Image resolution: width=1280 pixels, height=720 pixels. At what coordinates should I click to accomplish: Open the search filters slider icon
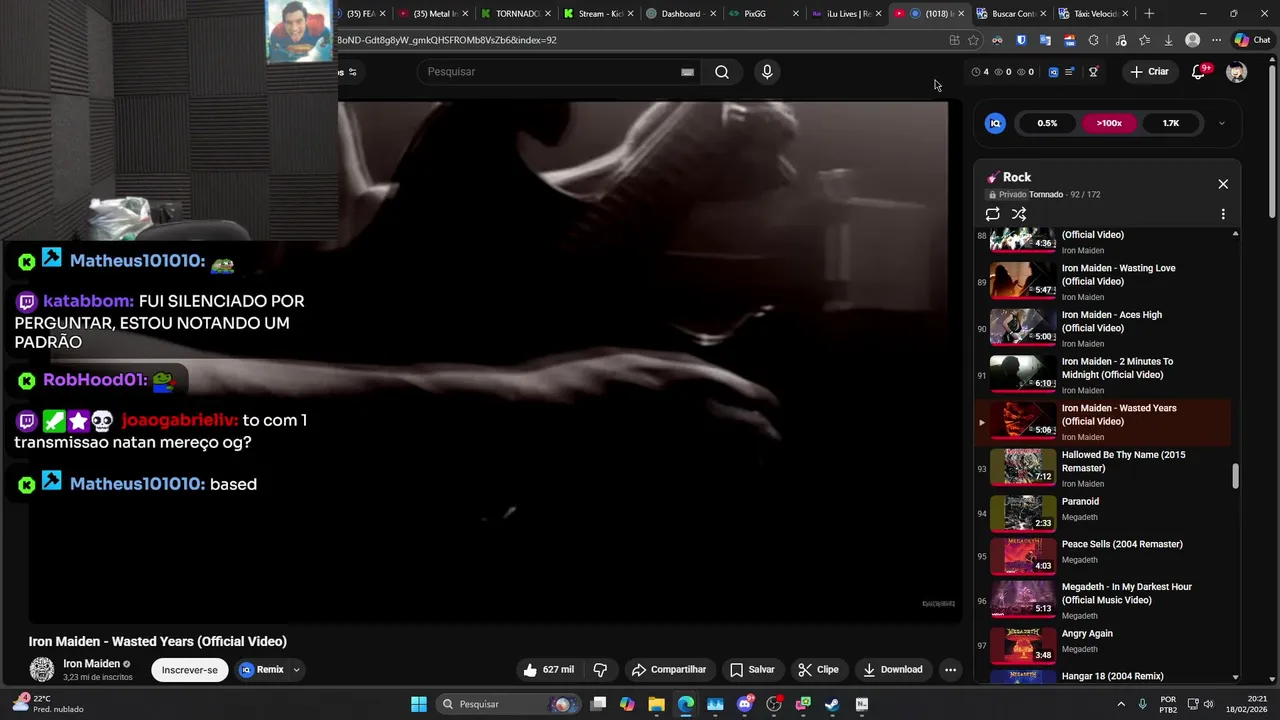(x=352, y=72)
